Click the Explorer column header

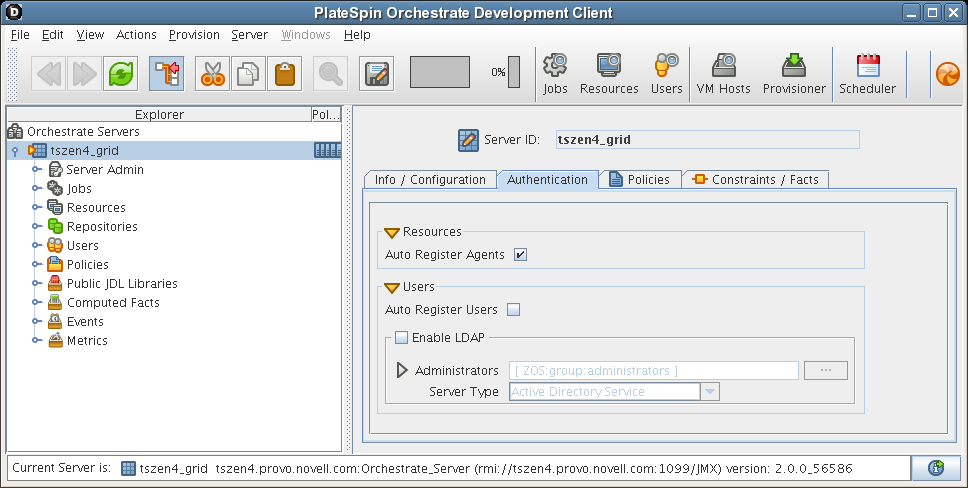(x=159, y=114)
